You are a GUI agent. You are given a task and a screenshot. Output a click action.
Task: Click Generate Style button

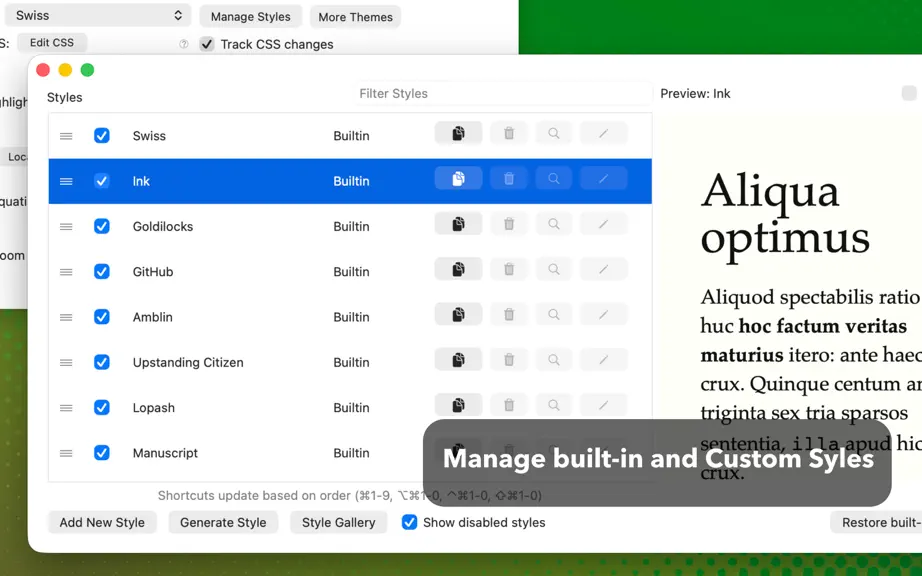tap(223, 522)
